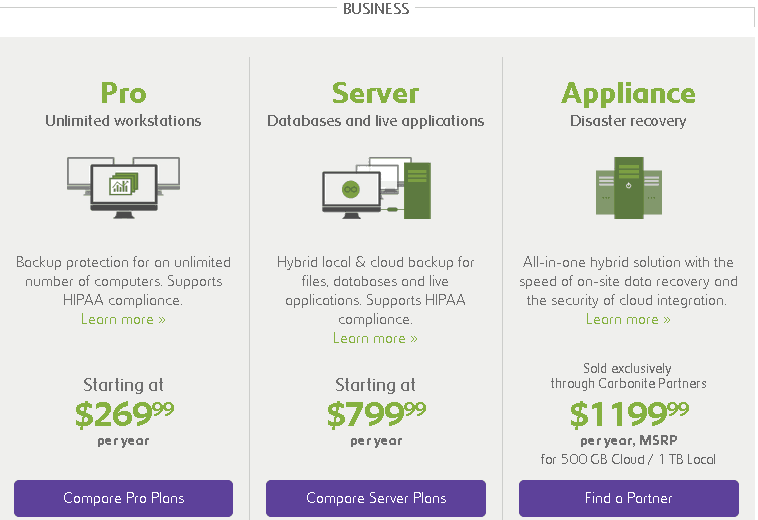The width and height of the screenshot is (758, 520).
Task: Open Compare Server Plans button
Action: pyautogui.click(x=376, y=498)
